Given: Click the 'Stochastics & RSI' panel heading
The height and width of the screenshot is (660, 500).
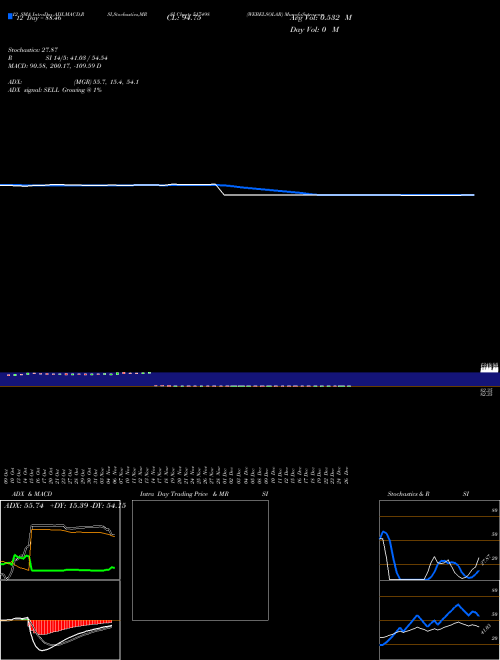Looking at the screenshot, I should 428,494.
